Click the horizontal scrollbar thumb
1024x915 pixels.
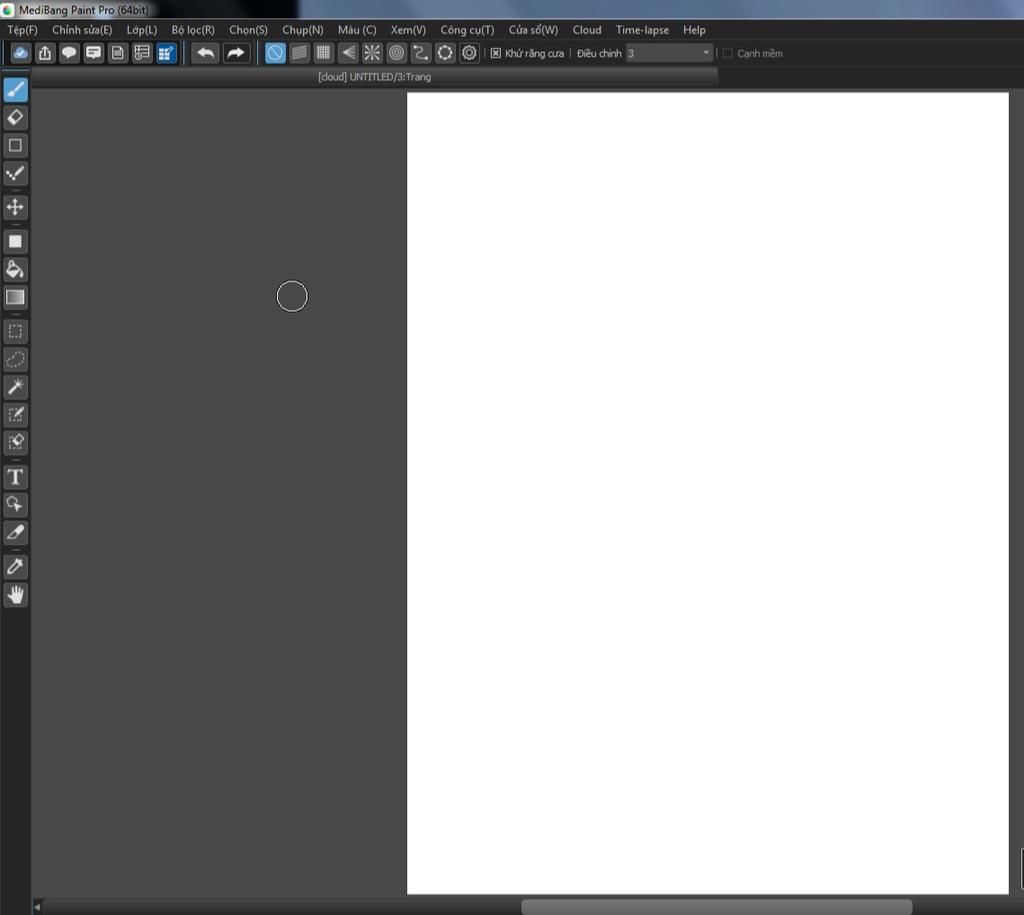click(716, 907)
